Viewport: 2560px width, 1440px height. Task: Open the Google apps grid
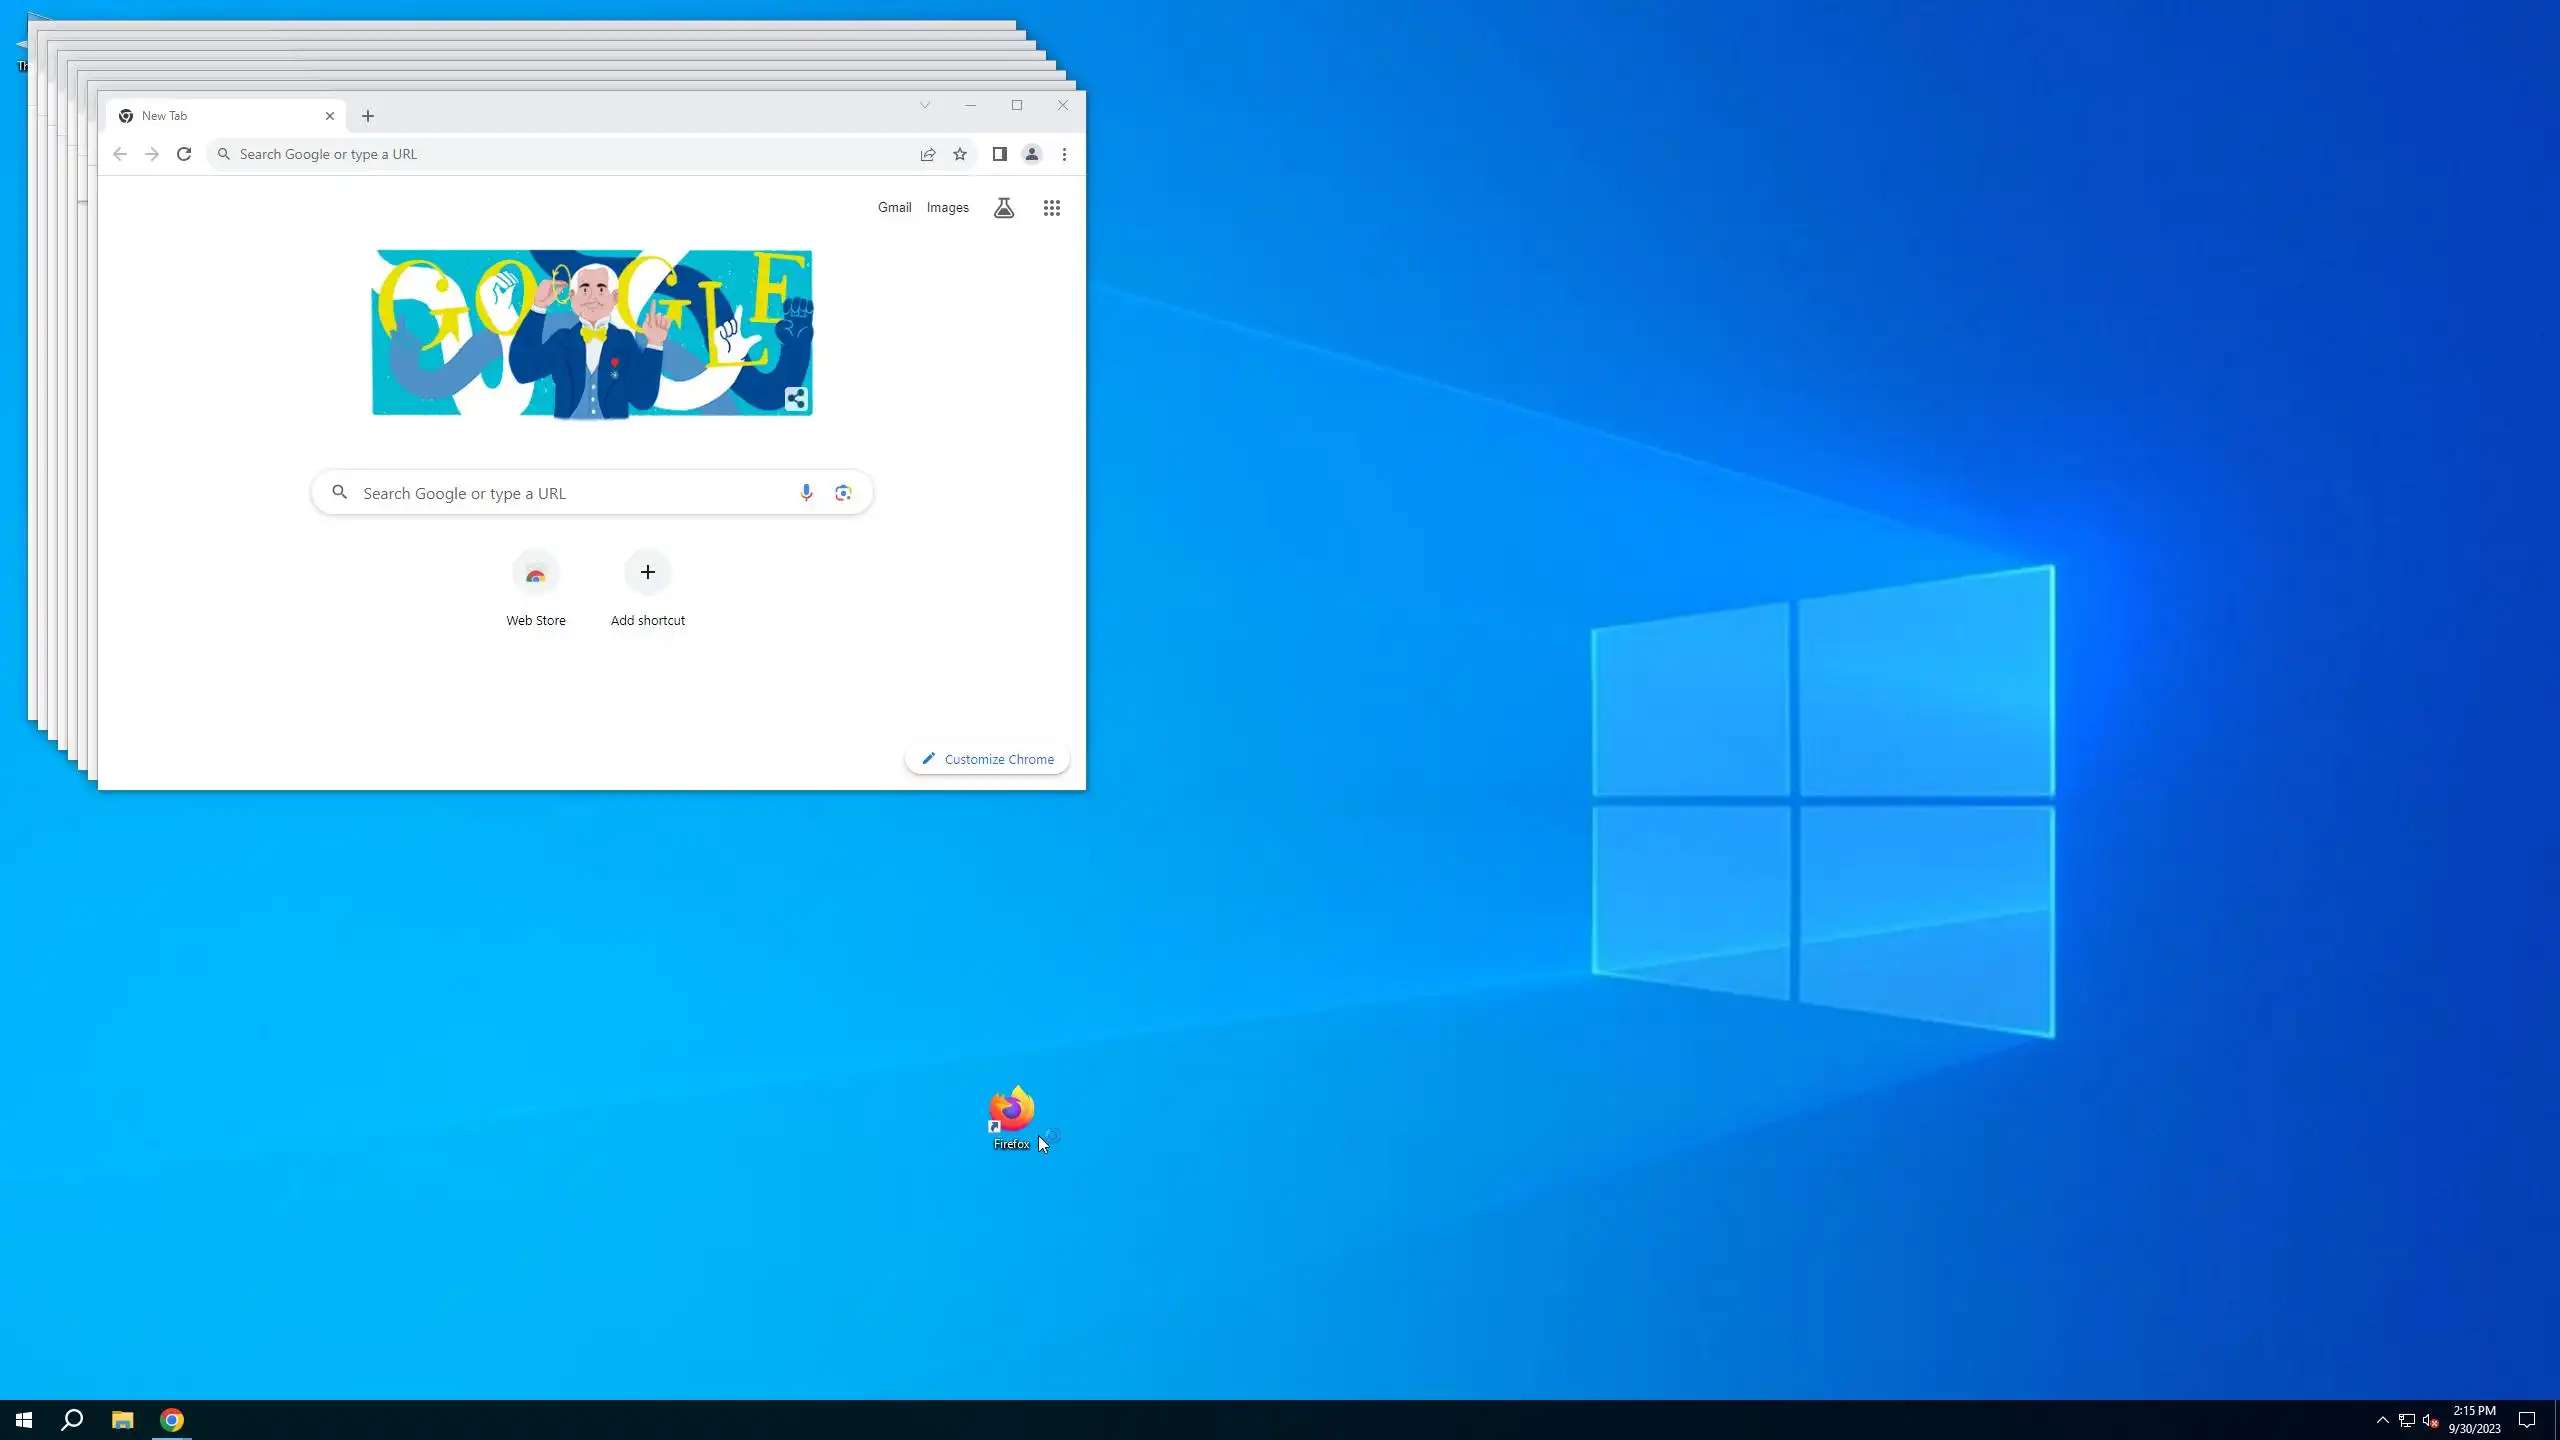click(x=1051, y=208)
